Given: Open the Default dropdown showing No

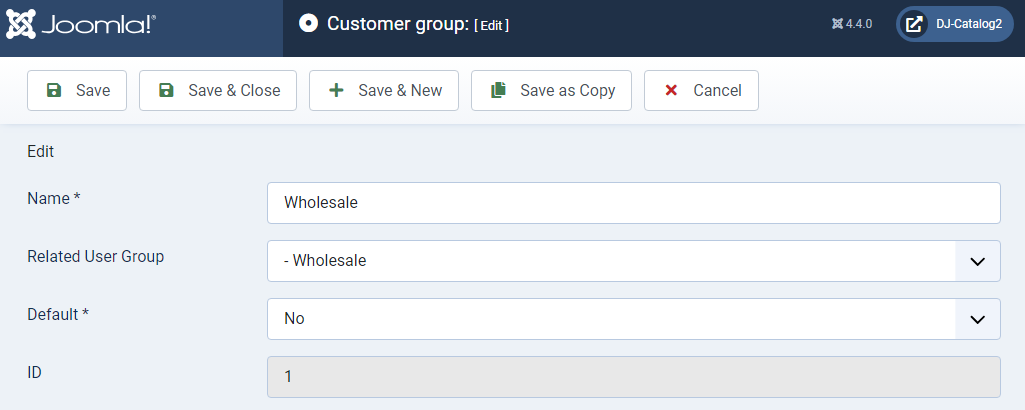Looking at the screenshot, I should [x=634, y=319].
